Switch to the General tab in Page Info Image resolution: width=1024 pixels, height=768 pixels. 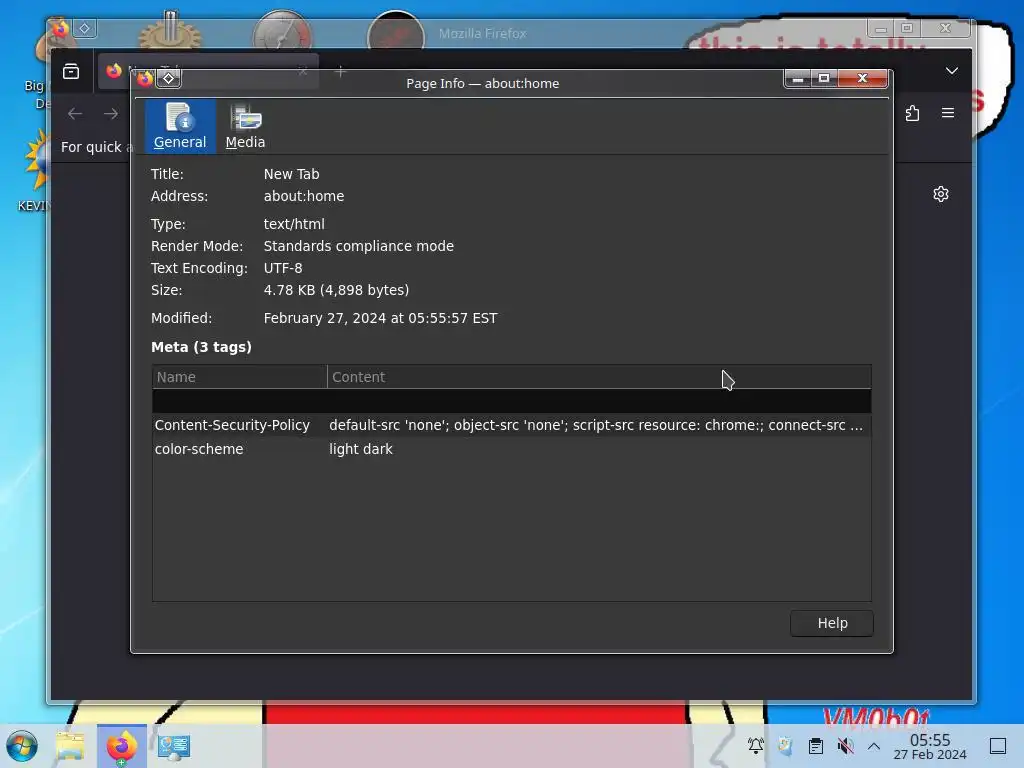180,126
